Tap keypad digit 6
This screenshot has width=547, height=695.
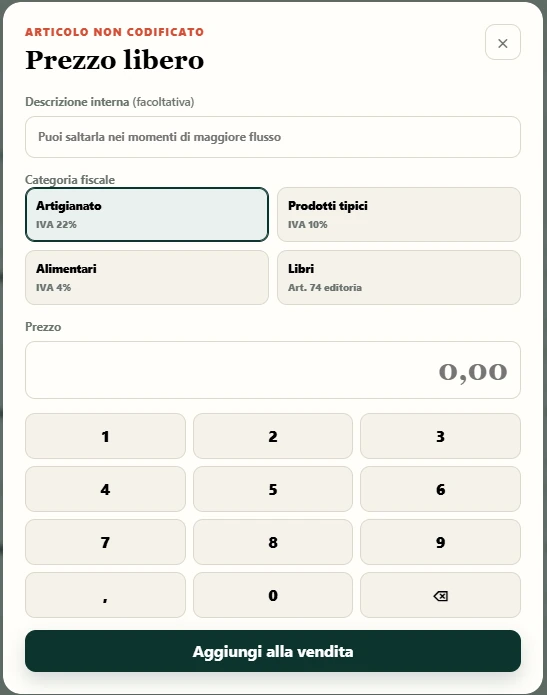point(440,489)
